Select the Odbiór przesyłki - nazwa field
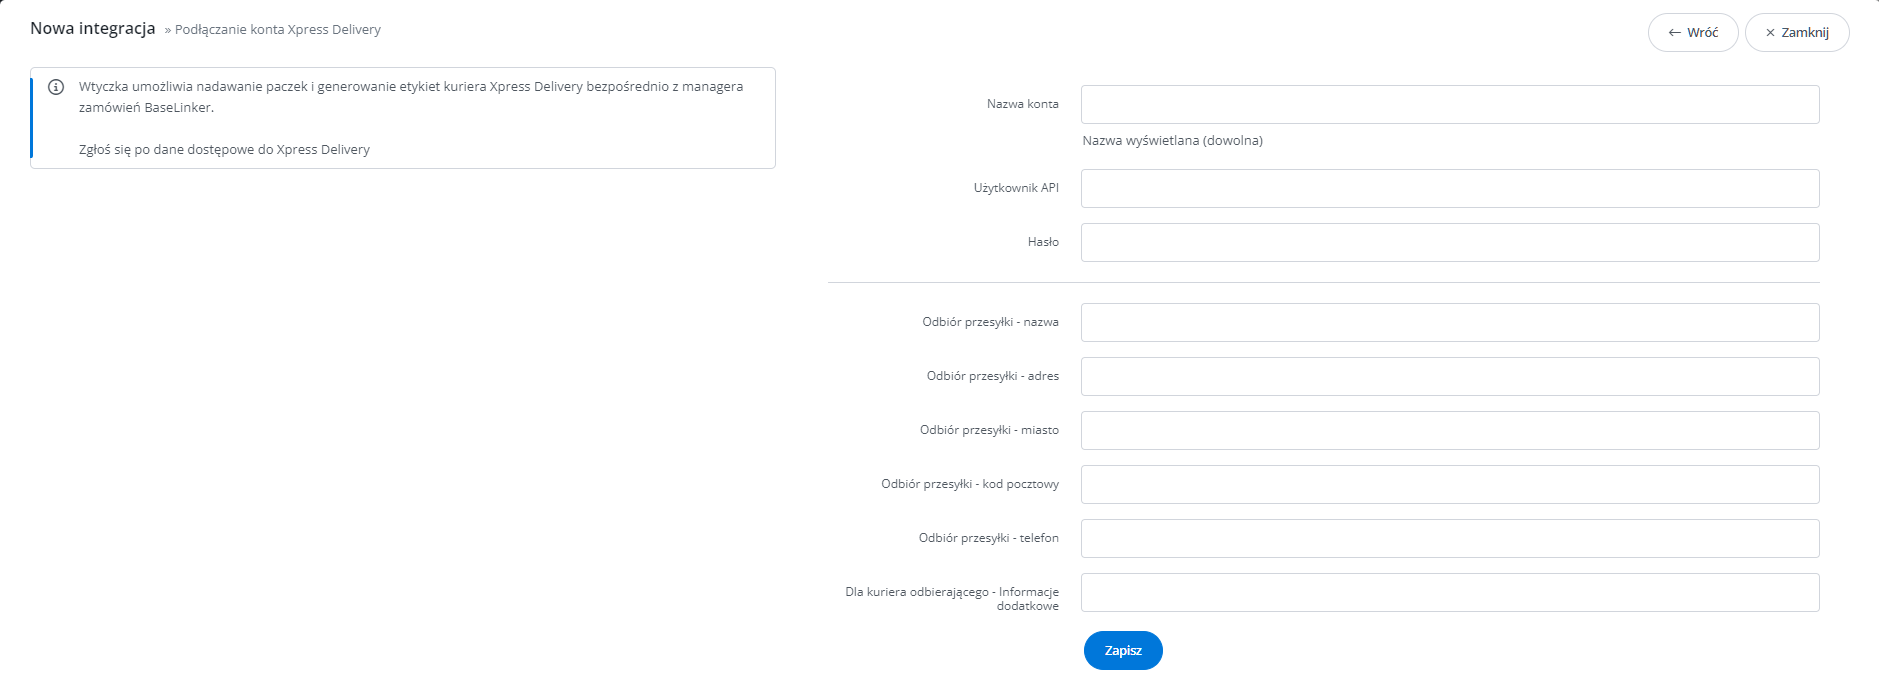Viewport: 1879px width, 679px height. click(1450, 323)
